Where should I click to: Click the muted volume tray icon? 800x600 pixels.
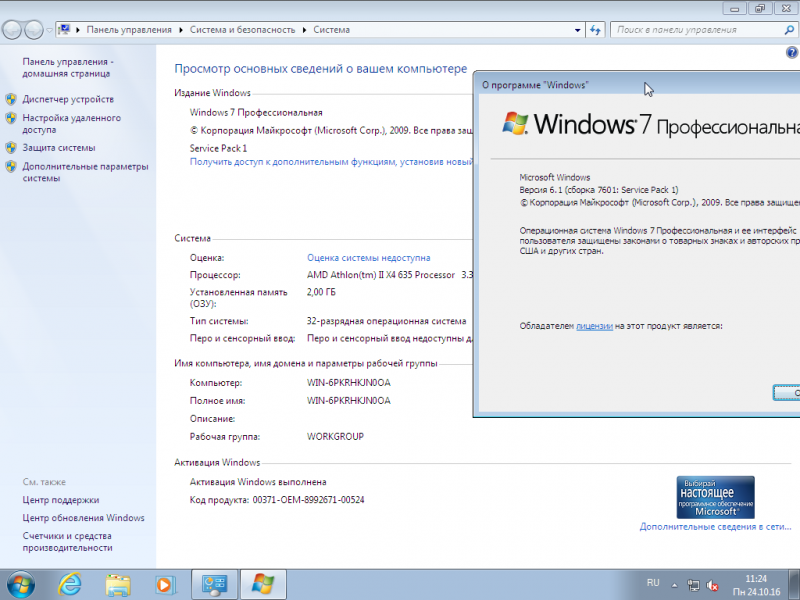pyautogui.click(x=712, y=585)
